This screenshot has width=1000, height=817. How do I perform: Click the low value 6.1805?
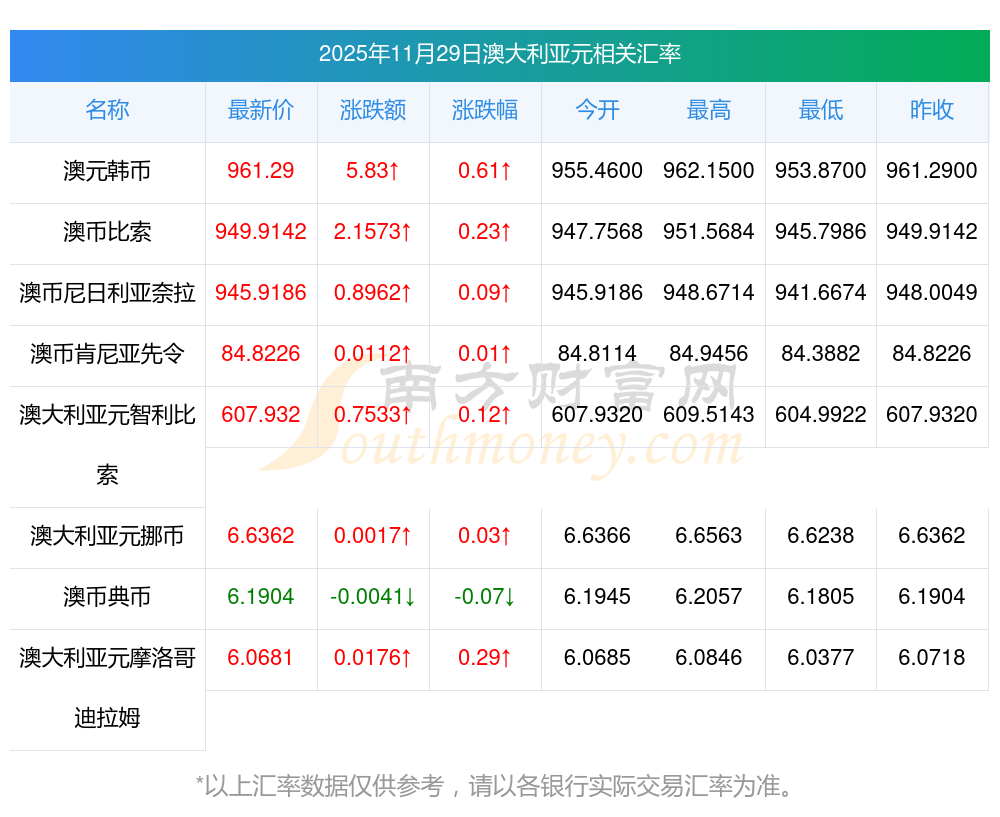821,597
